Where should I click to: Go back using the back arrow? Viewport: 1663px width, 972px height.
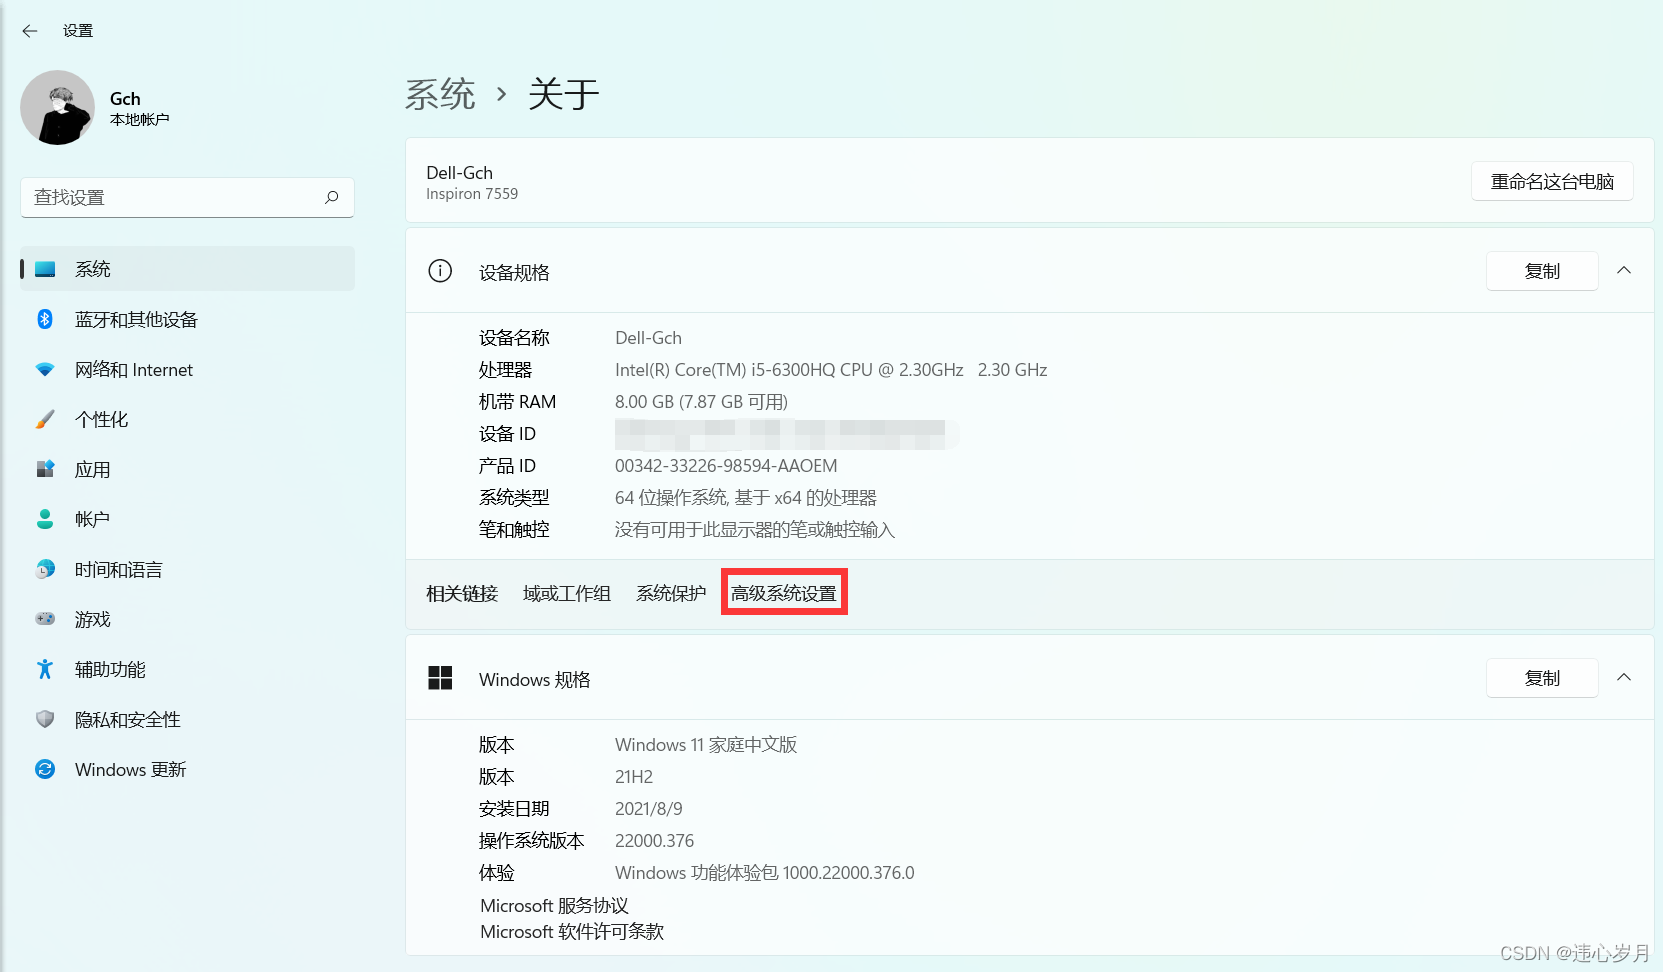tap(30, 31)
